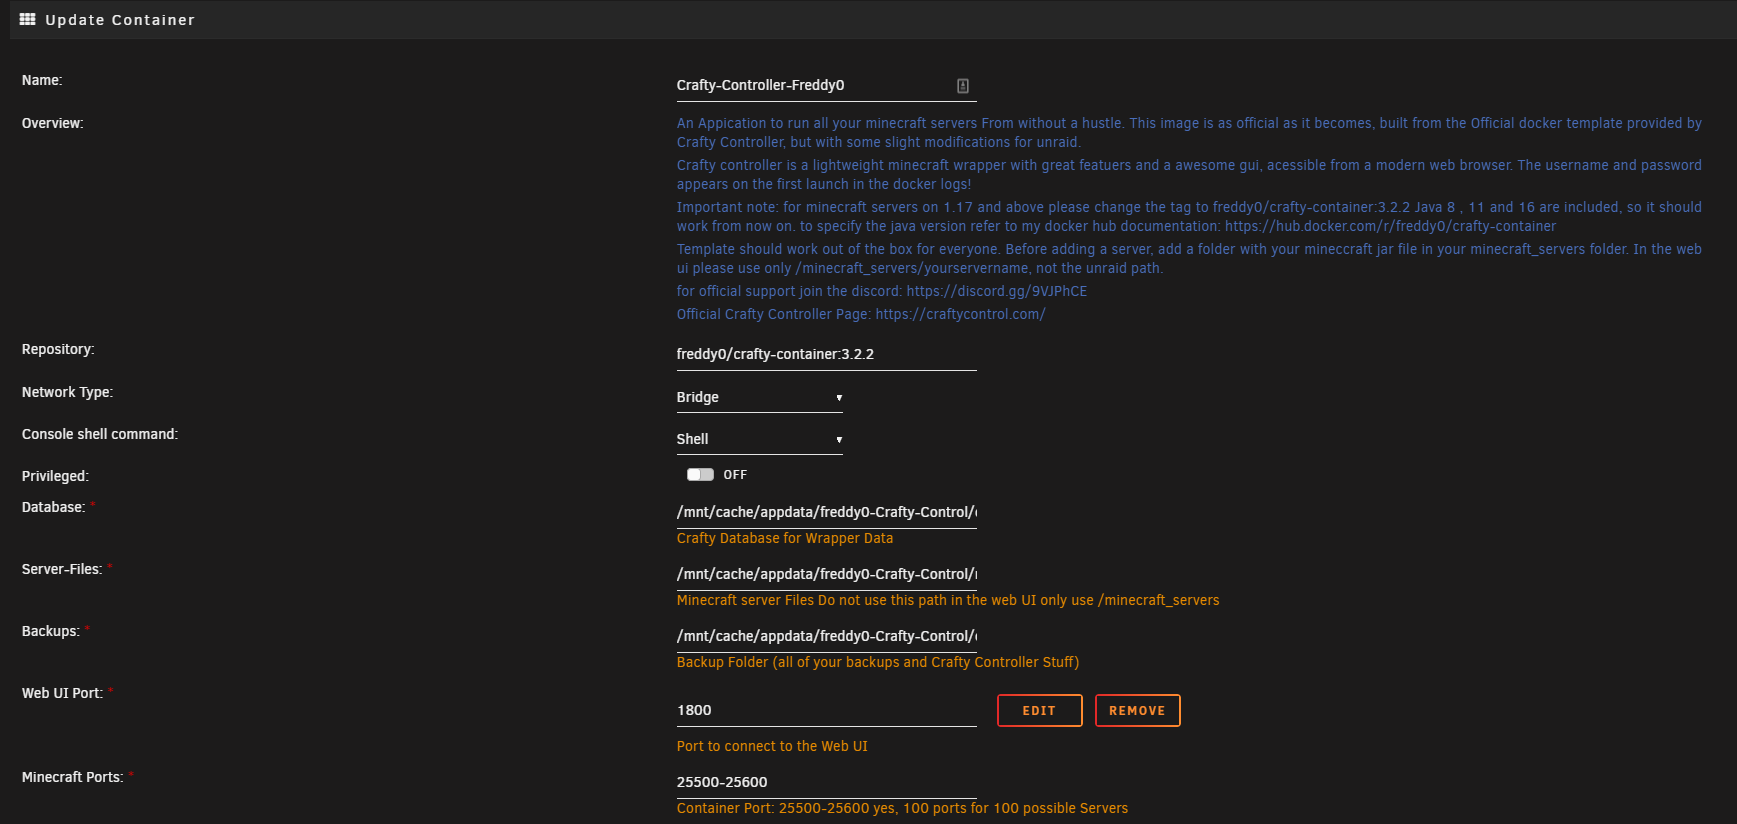Click the grid icon beside Update Container
The image size is (1737, 824).
tap(28, 19)
